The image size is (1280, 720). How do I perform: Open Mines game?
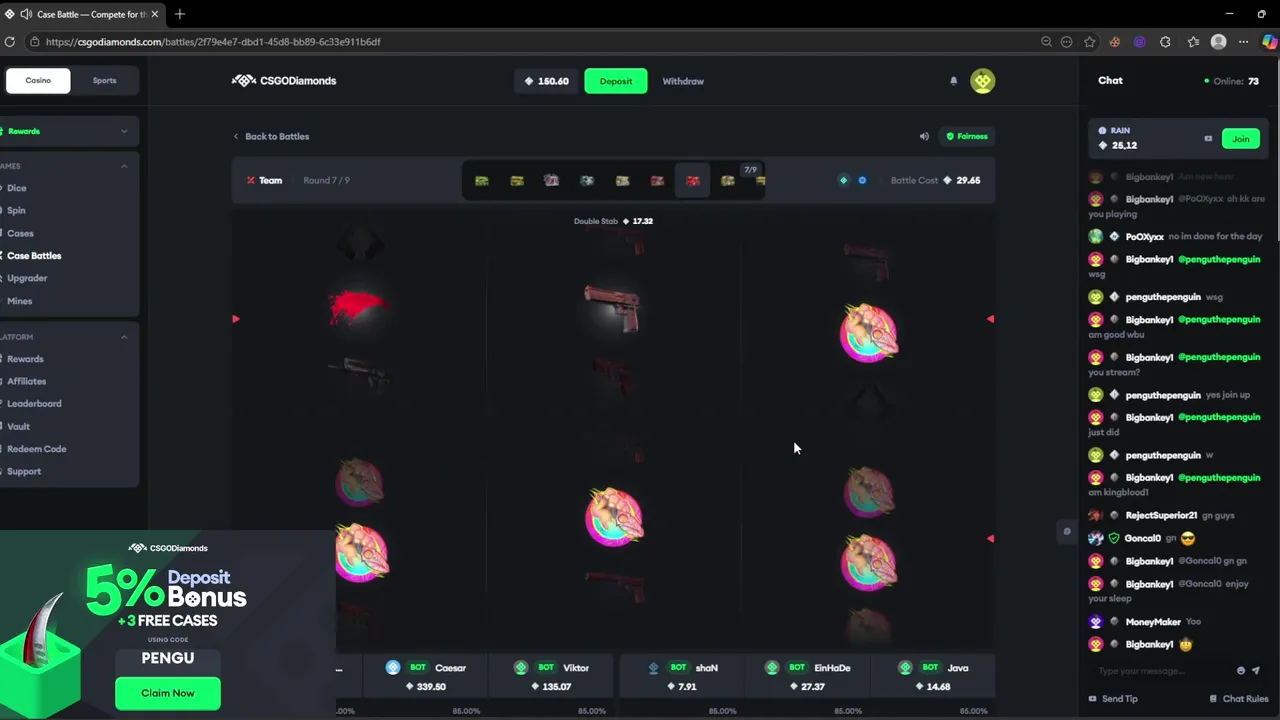point(19,301)
